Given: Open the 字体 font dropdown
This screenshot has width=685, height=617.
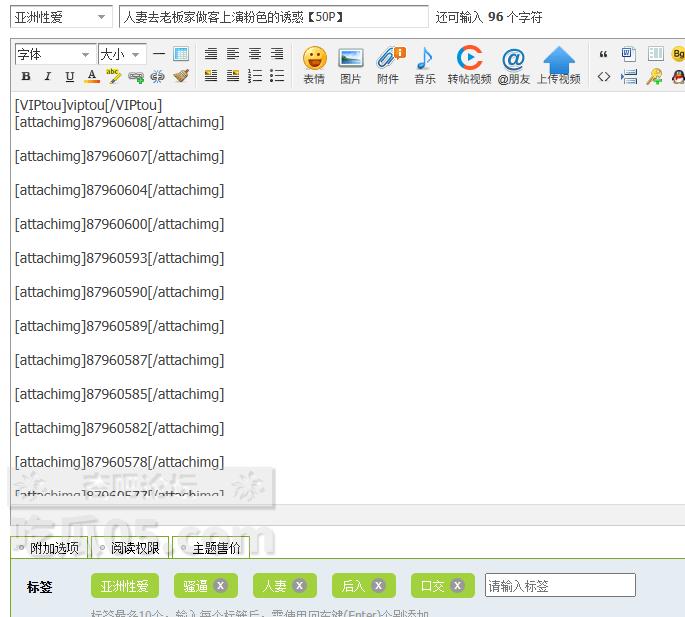Looking at the screenshot, I should tap(55, 54).
